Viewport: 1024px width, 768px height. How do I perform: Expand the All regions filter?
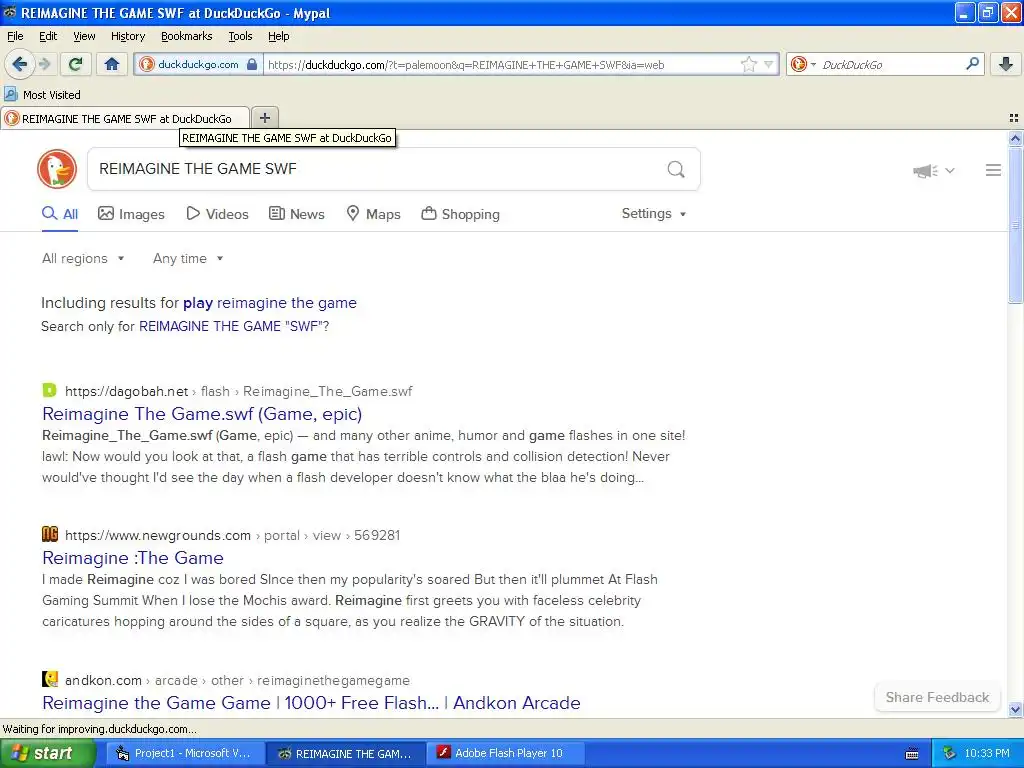click(x=83, y=259)
